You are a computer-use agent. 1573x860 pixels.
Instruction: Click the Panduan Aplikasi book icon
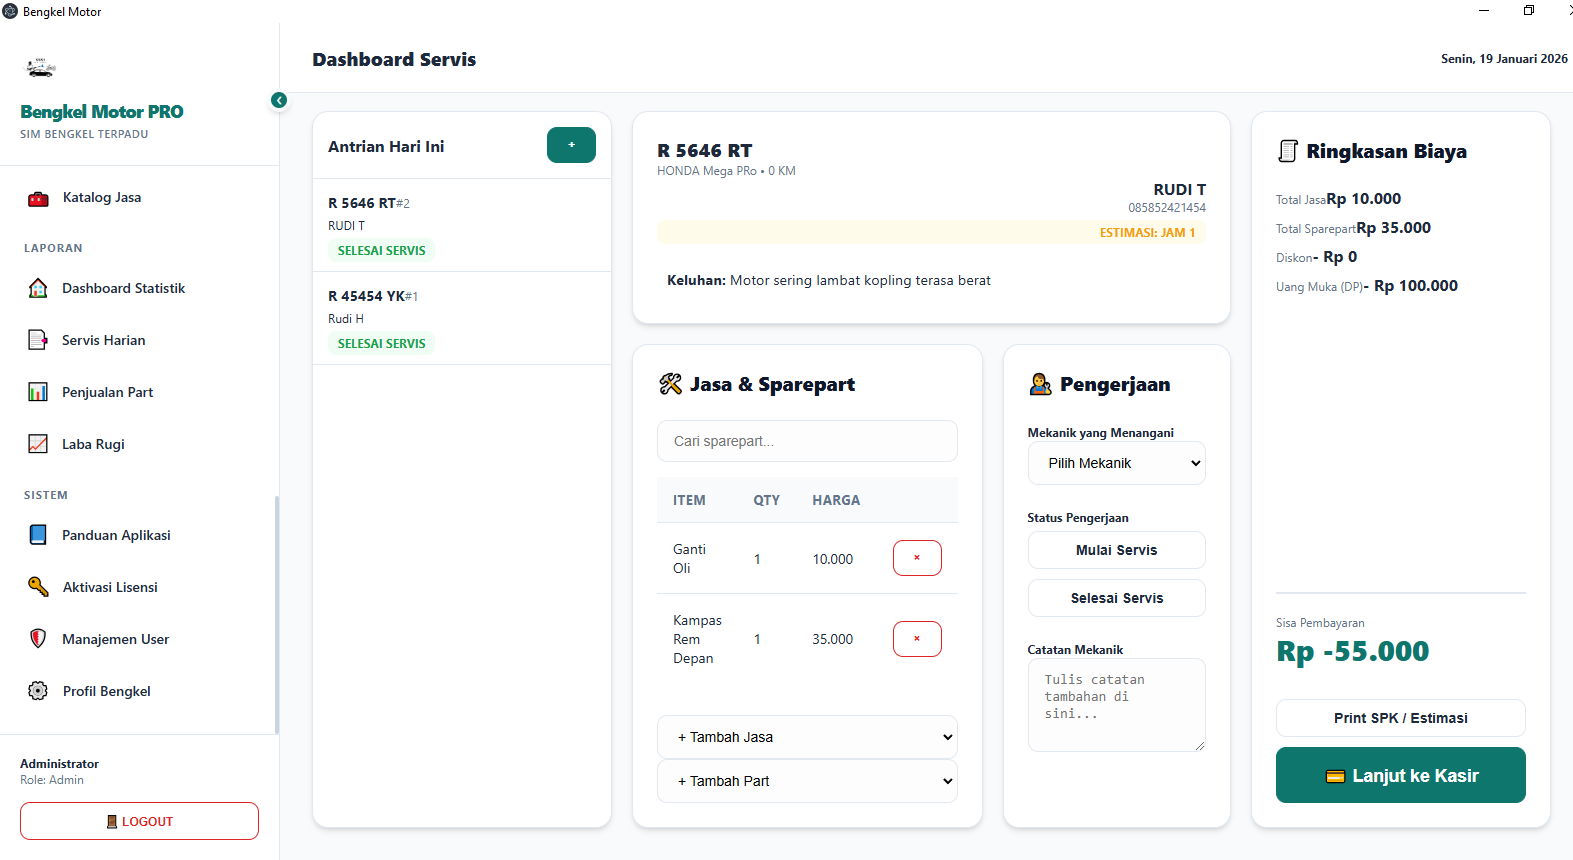[x=38, y=535]
